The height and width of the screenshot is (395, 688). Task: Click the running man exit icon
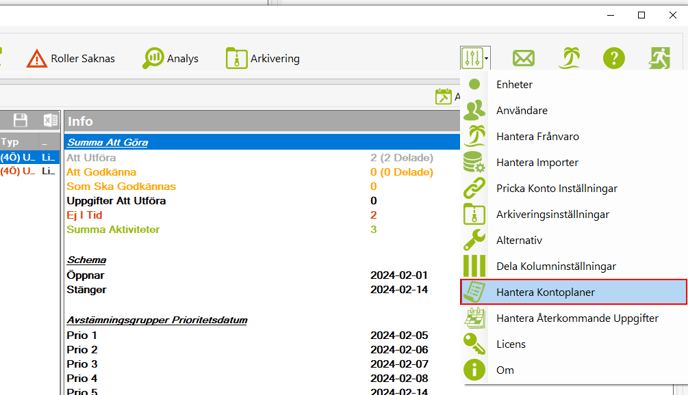[x=660, y=58]
